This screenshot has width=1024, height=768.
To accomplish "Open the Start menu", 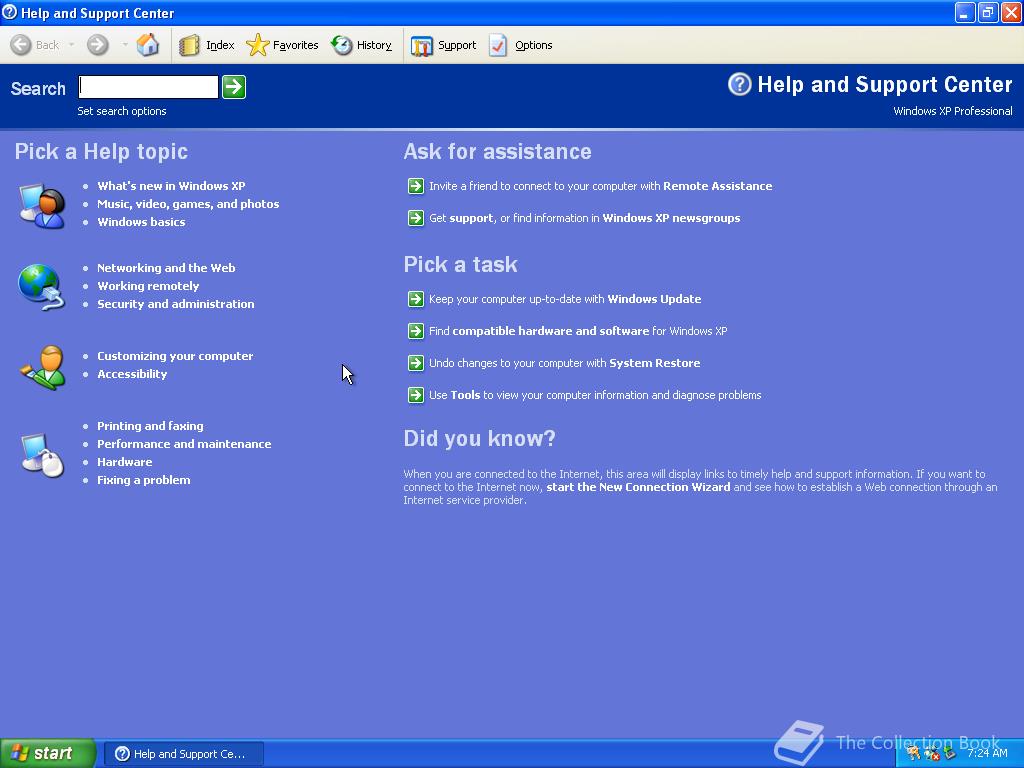I will point(45,753).
